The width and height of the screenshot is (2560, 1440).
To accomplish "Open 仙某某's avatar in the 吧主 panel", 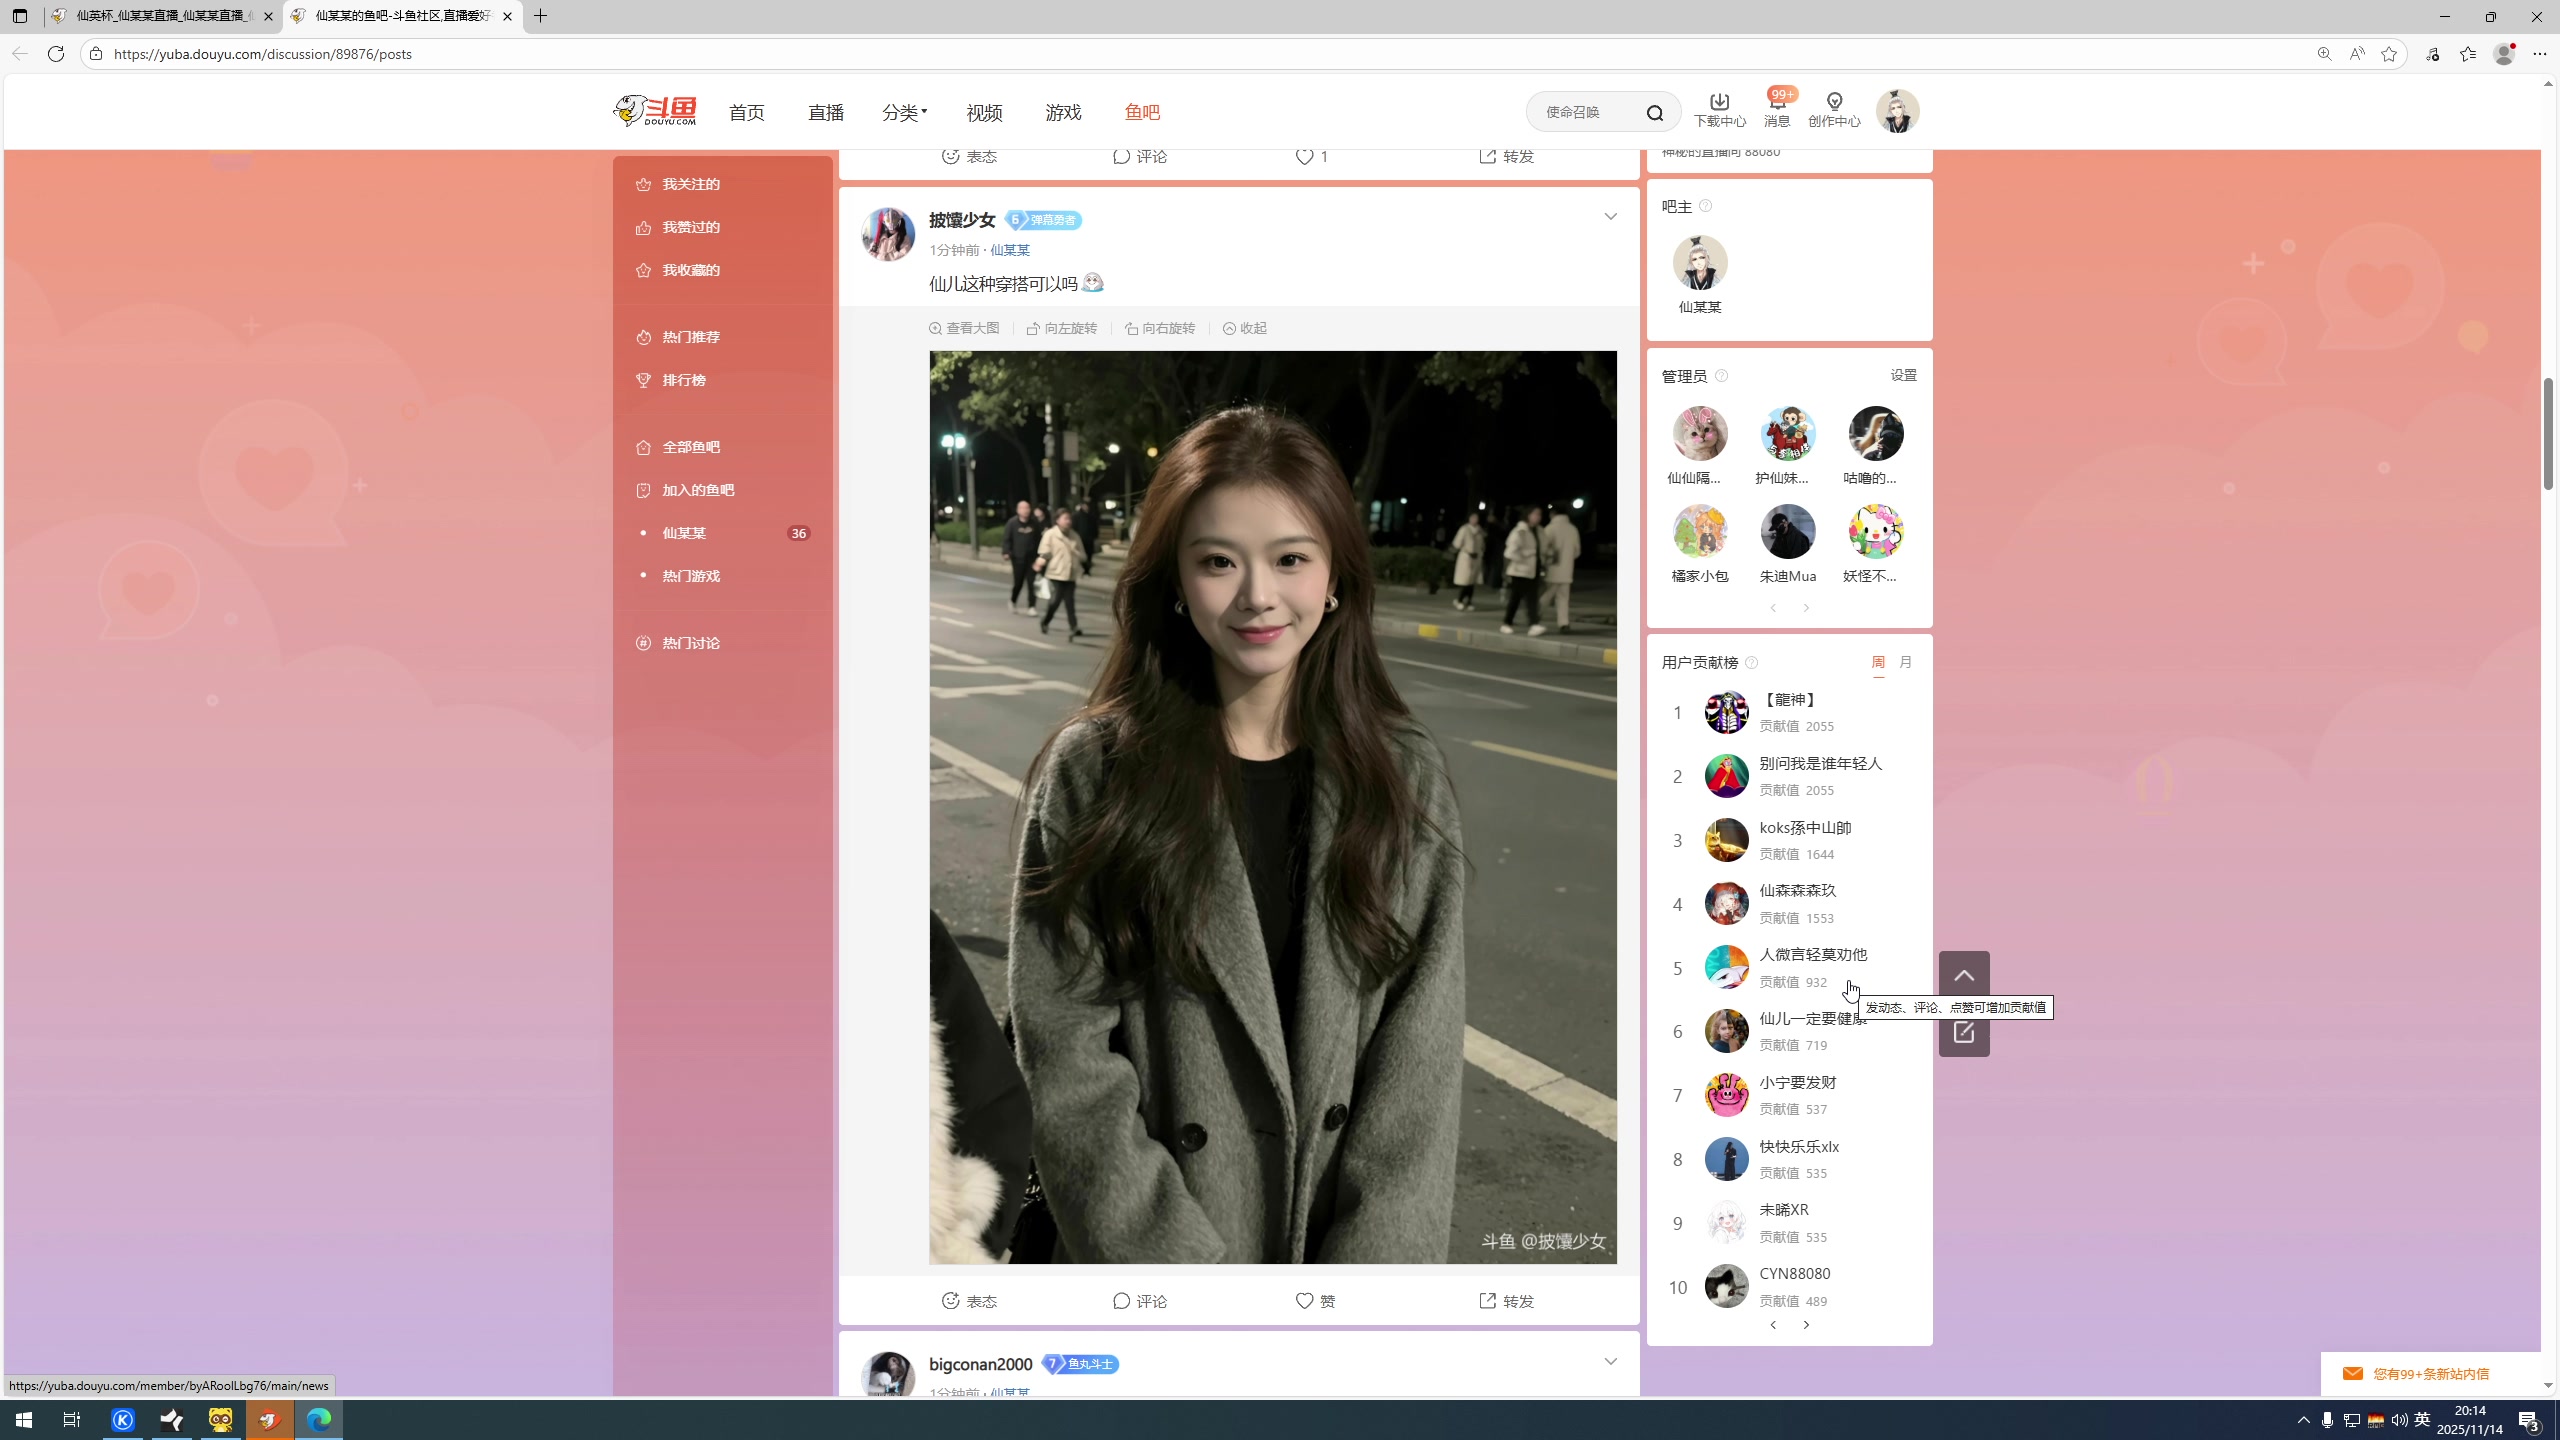I will tap(1699, 263).
